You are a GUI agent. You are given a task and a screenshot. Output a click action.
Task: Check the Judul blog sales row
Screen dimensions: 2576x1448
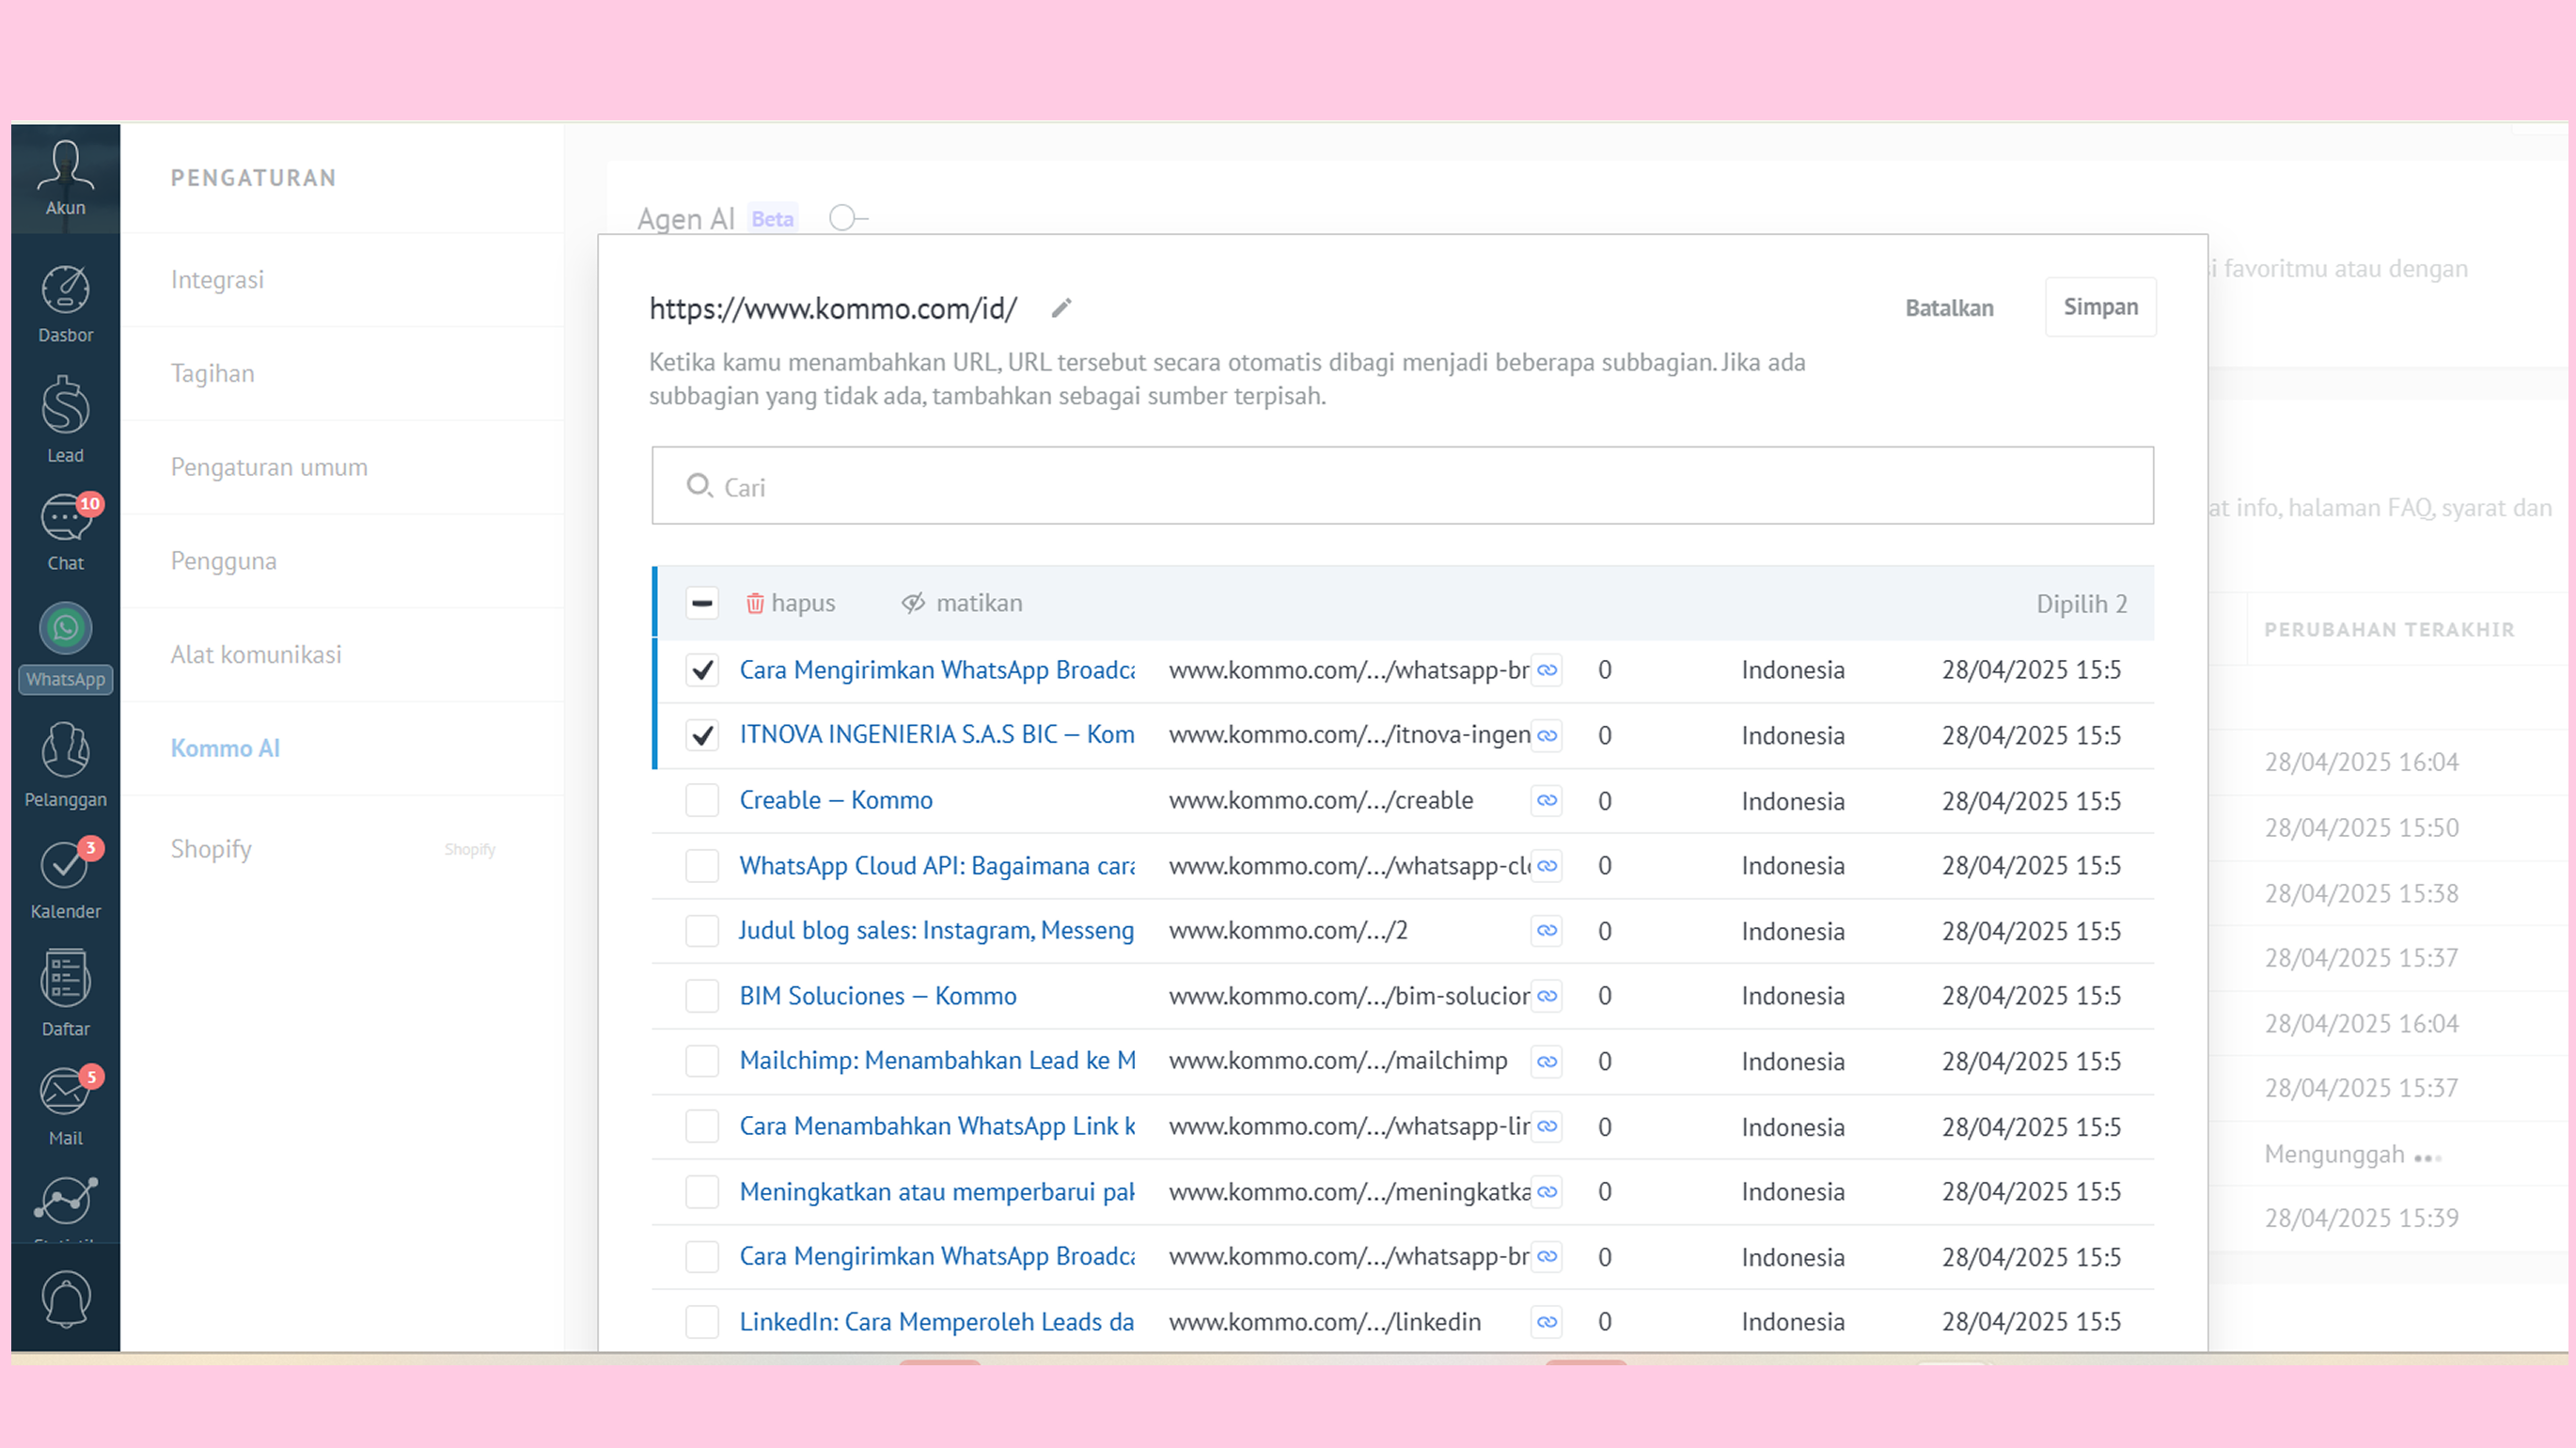point(702,930)
